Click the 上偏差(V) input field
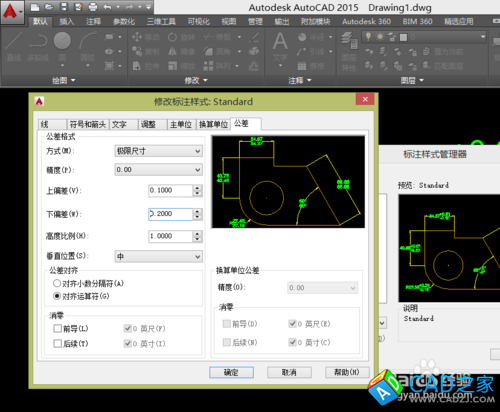Viewport: 500px width, 412px height. 170,190
